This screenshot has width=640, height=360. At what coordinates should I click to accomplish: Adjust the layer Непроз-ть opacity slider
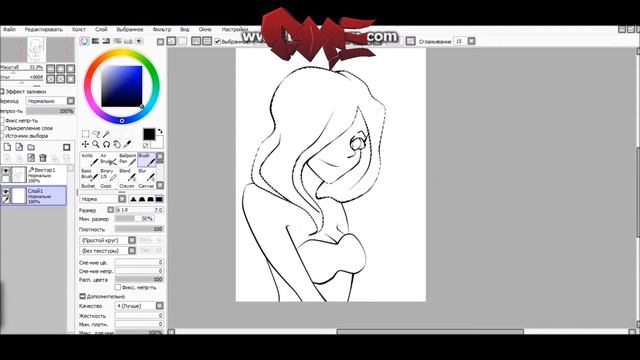click(50, 111)
